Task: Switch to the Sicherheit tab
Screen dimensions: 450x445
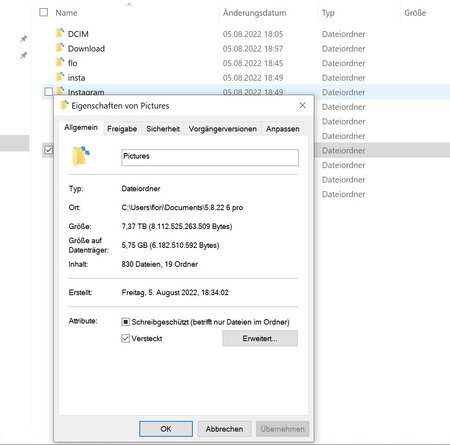Action: [163, 129]
